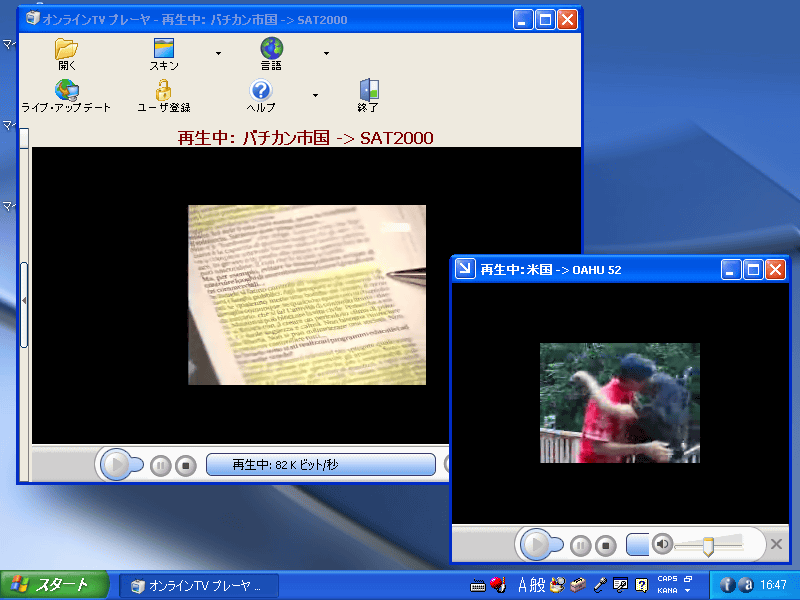Click the 再生中: 82 K ビット/秒 status display
800x600 pixels.
[321, 465]
